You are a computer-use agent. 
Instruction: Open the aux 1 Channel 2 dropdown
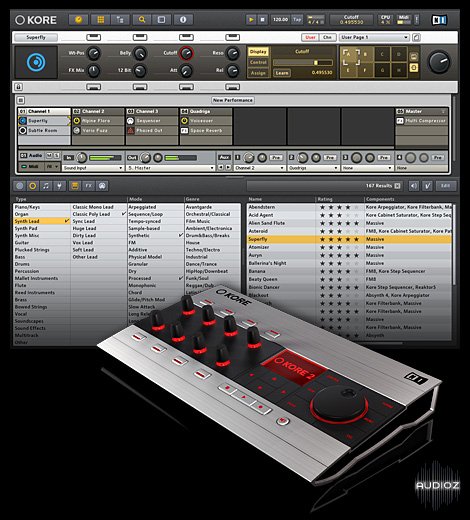[259, 168]
